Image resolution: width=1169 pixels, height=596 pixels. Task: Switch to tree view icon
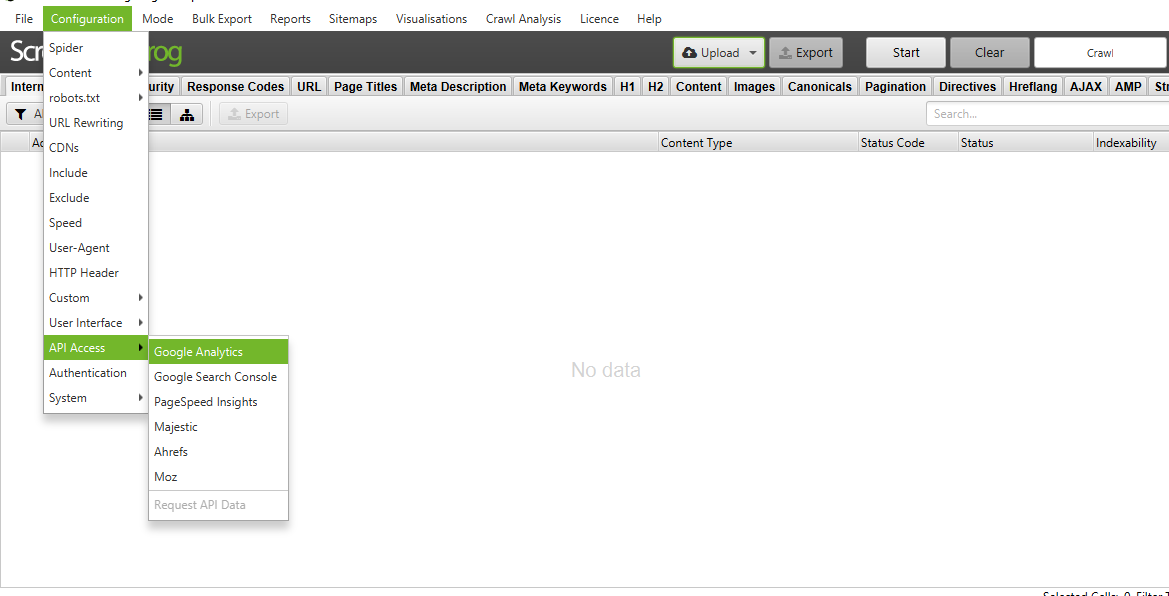(187, 114)
